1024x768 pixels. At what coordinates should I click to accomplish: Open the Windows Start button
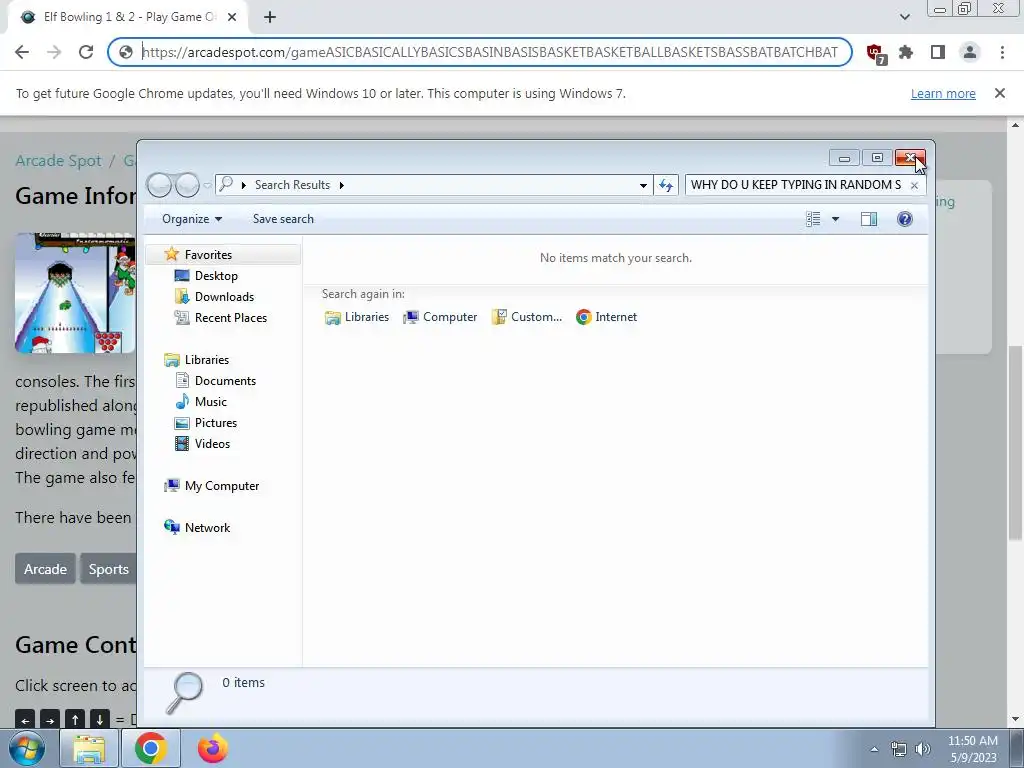coord(26,748)
